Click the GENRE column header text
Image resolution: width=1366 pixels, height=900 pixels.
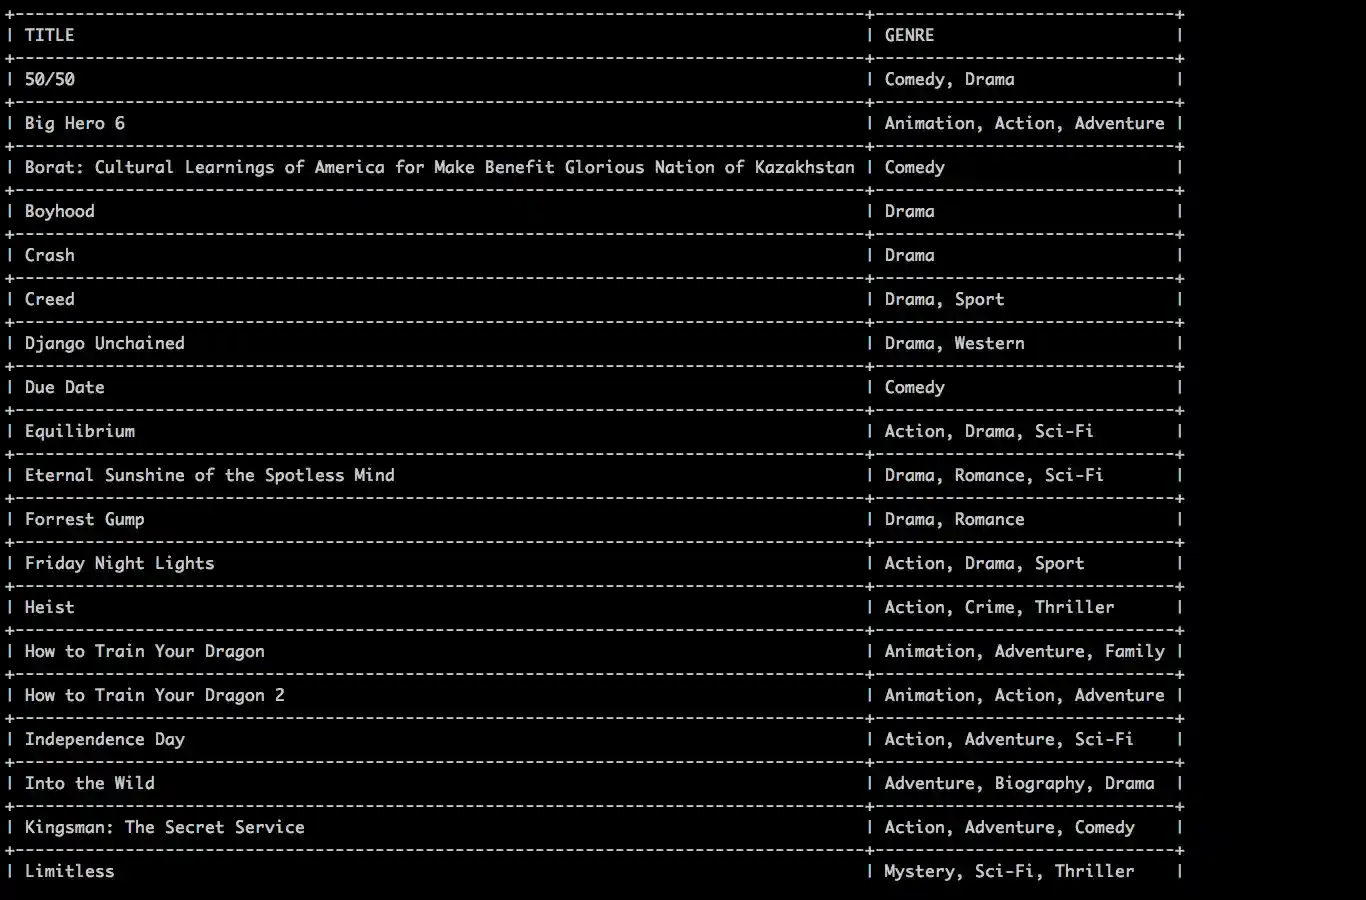point(909,35)
